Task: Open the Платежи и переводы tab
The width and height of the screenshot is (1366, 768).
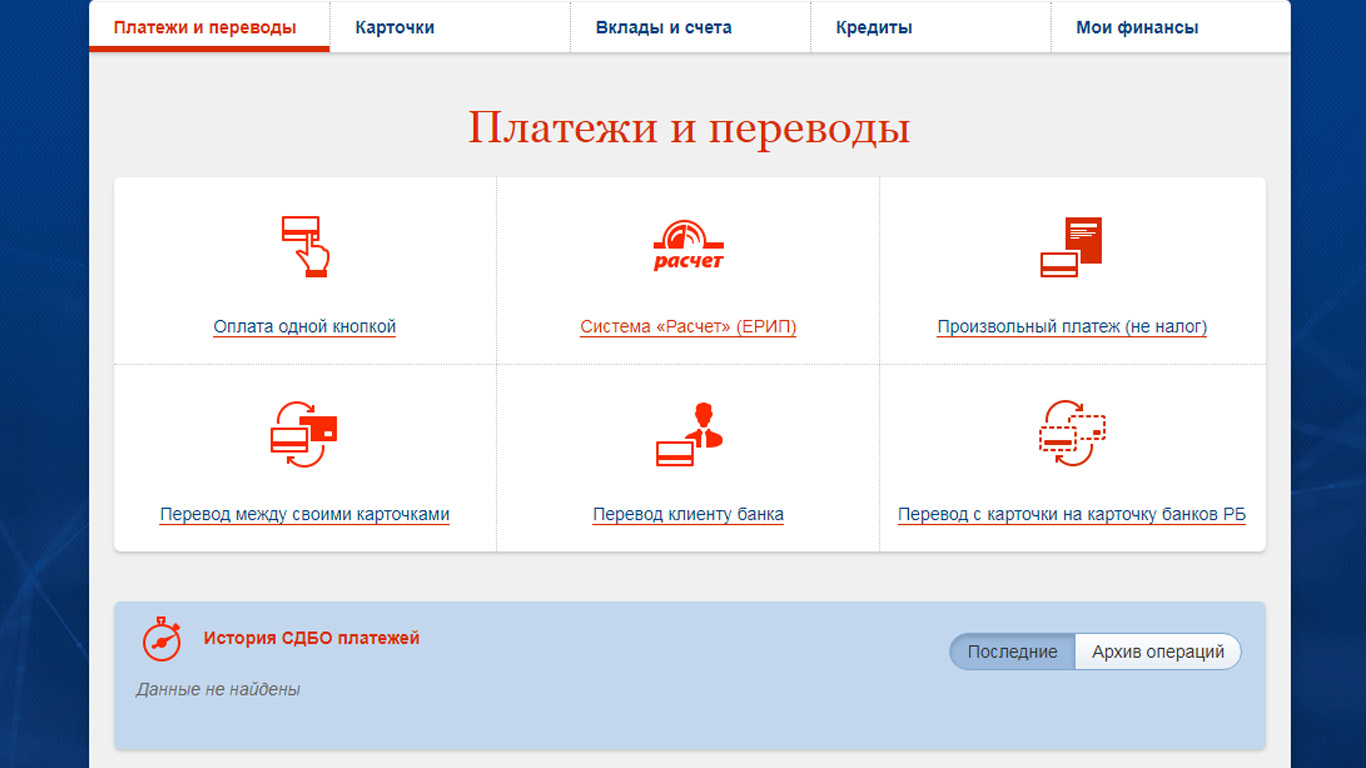Action: (209, 26)
